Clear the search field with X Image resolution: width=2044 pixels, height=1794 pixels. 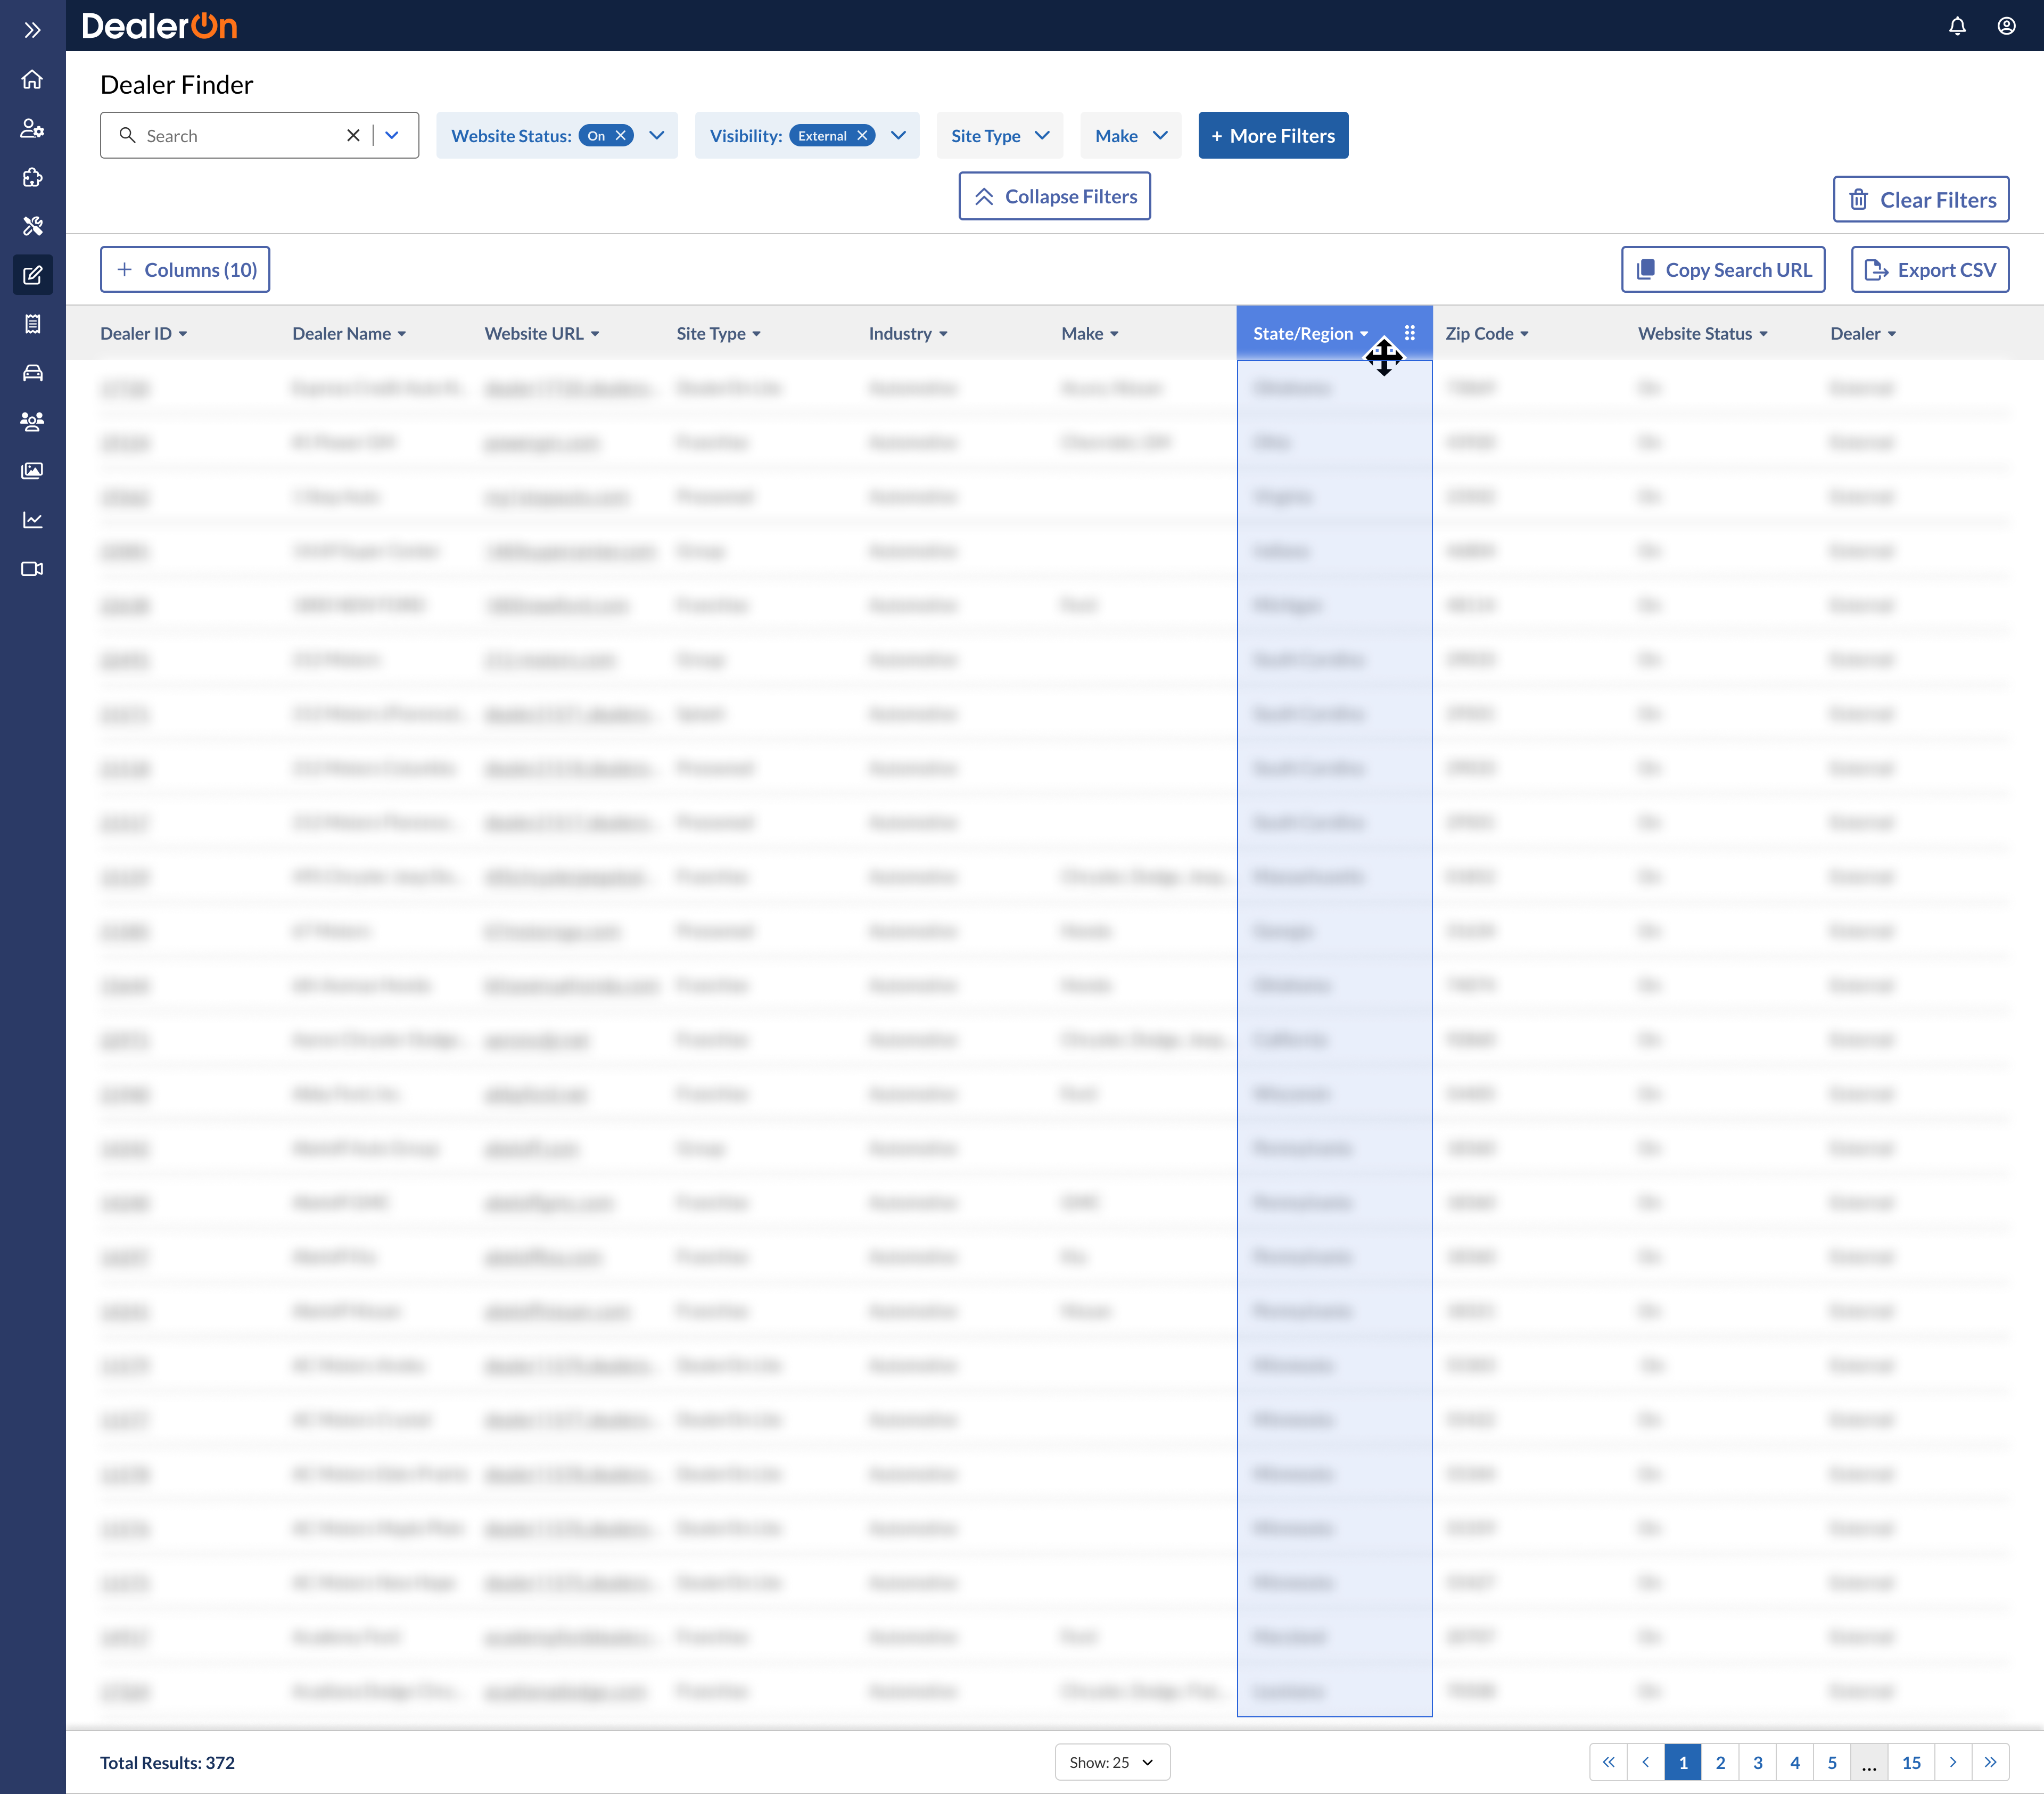(353, 136)
